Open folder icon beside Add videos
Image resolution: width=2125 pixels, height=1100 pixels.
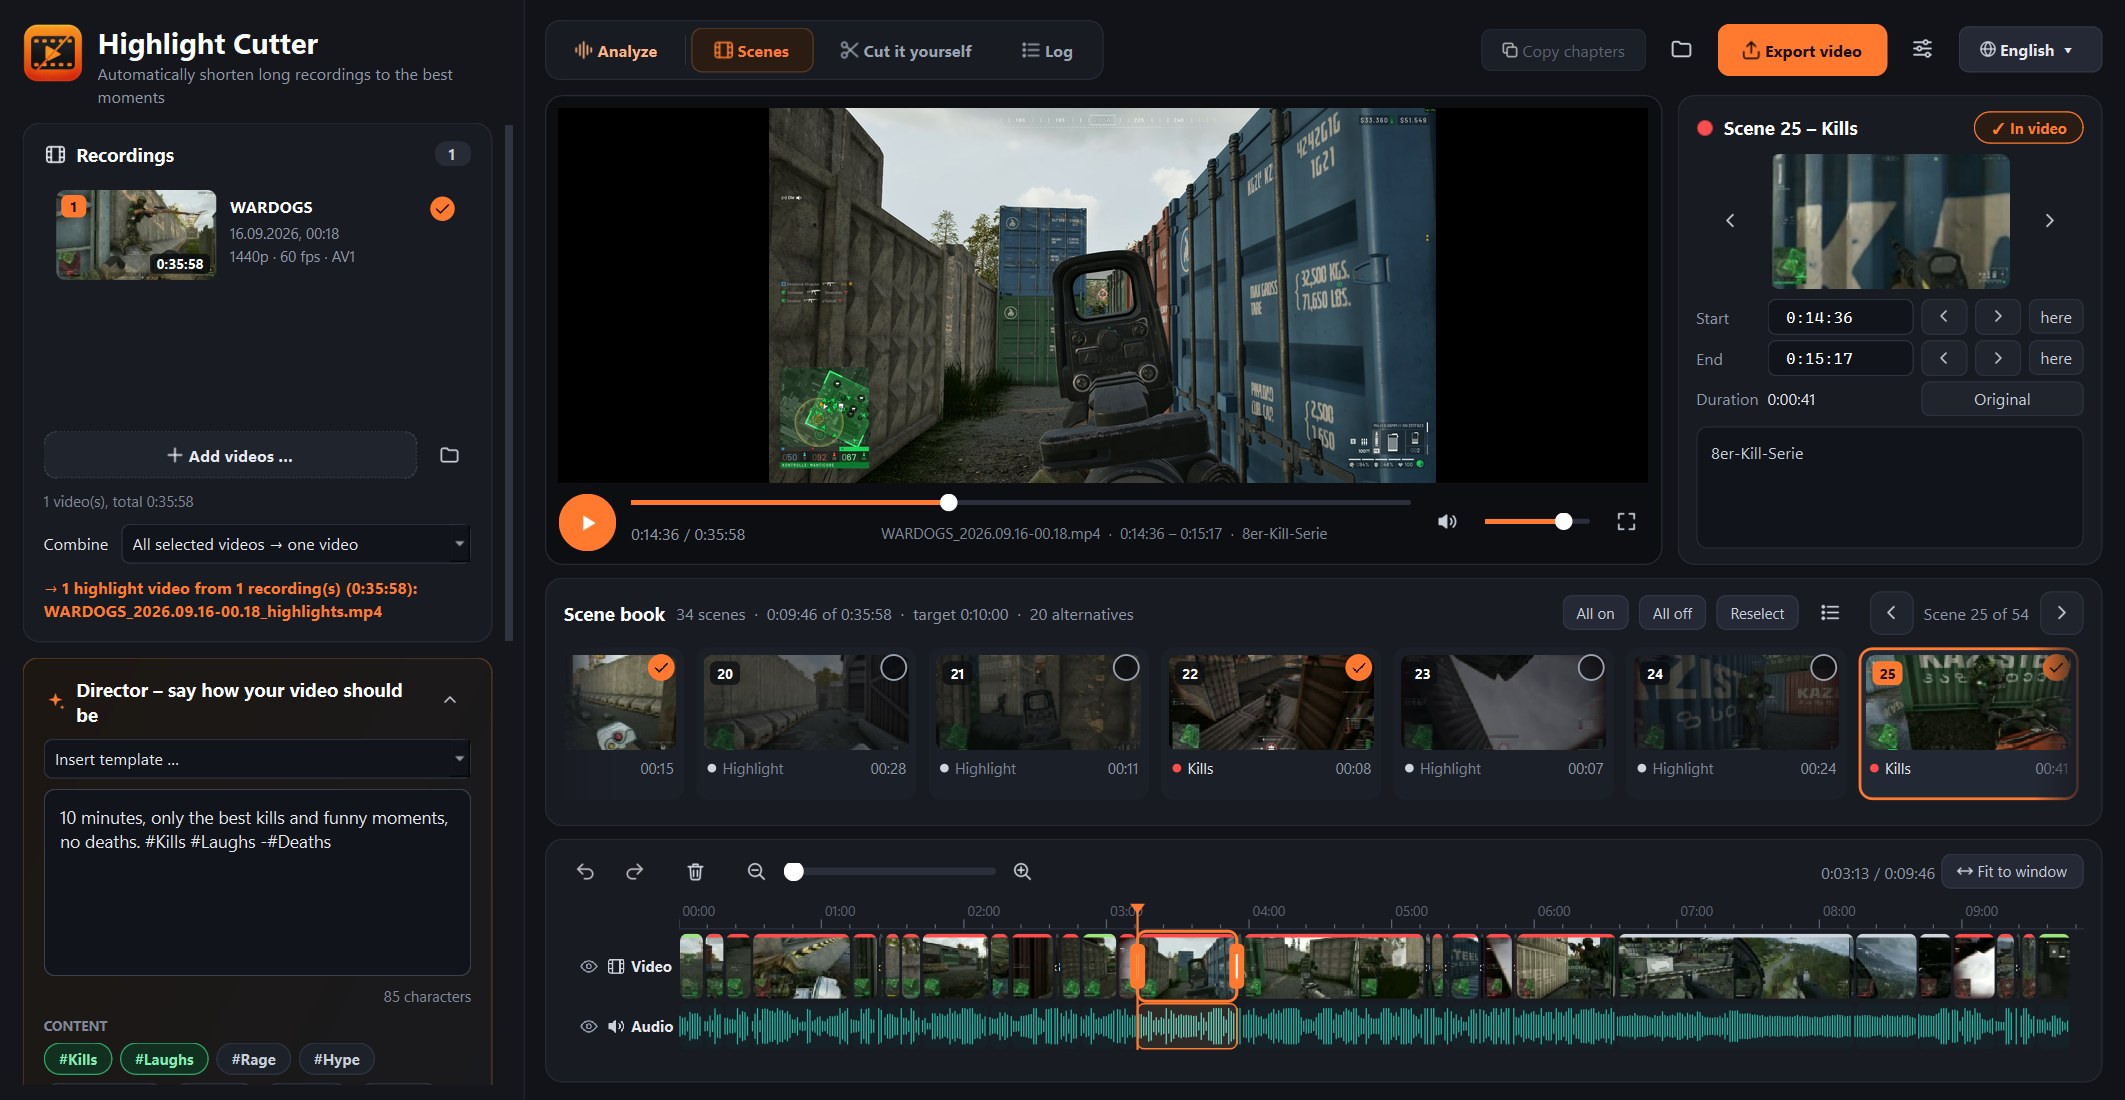449,455
